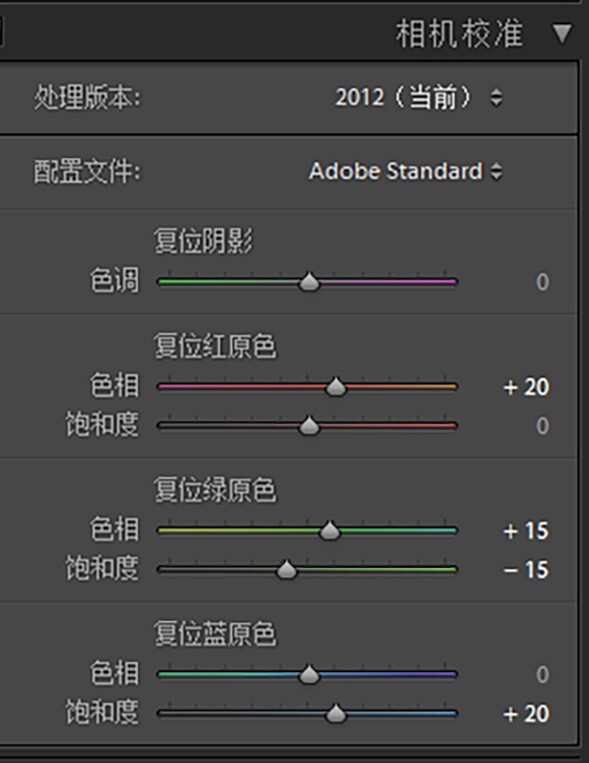Click the green primary 饱和度 slider handle
The width and height of the screenshot is (589, 763).
pyautogui.click(x=287, y=569)
